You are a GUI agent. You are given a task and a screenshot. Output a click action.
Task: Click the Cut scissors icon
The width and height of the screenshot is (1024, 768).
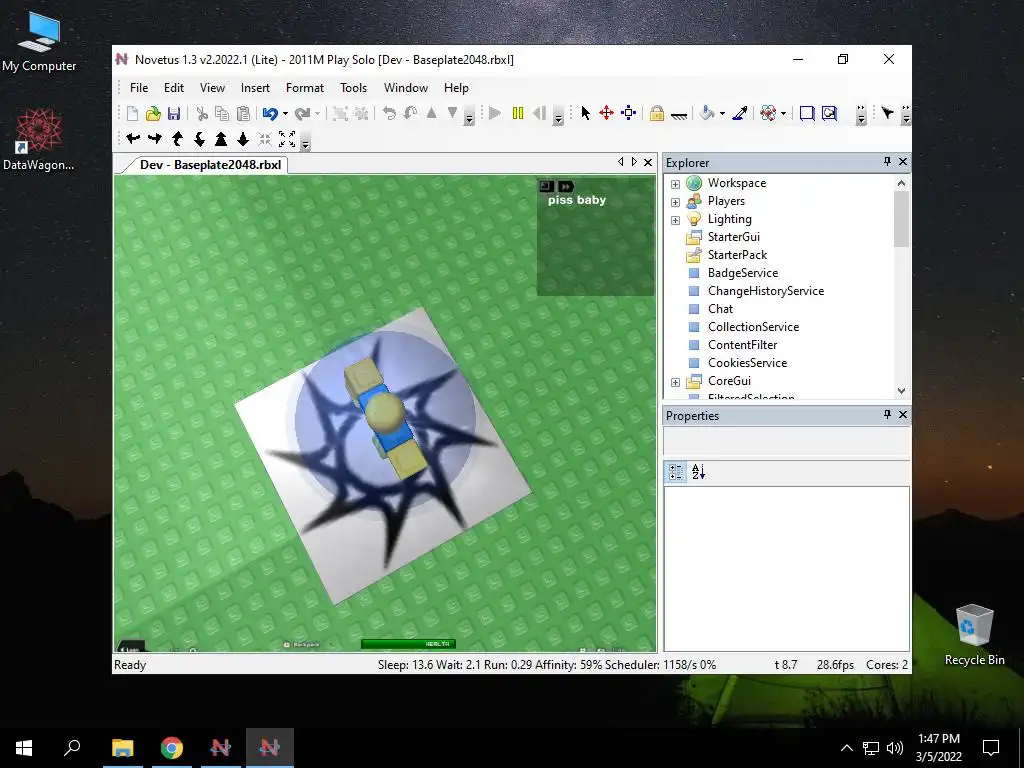pos(202,114)
